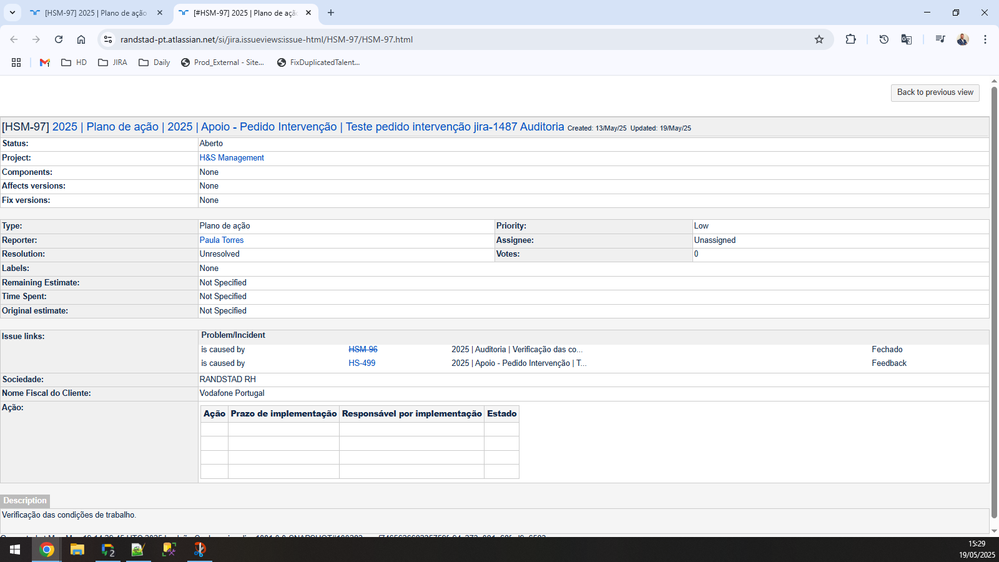Image resolution: width=999 pixels, height=562 pixels.
Task: Open the HD bookmarks folder
Action: [74, 62]
